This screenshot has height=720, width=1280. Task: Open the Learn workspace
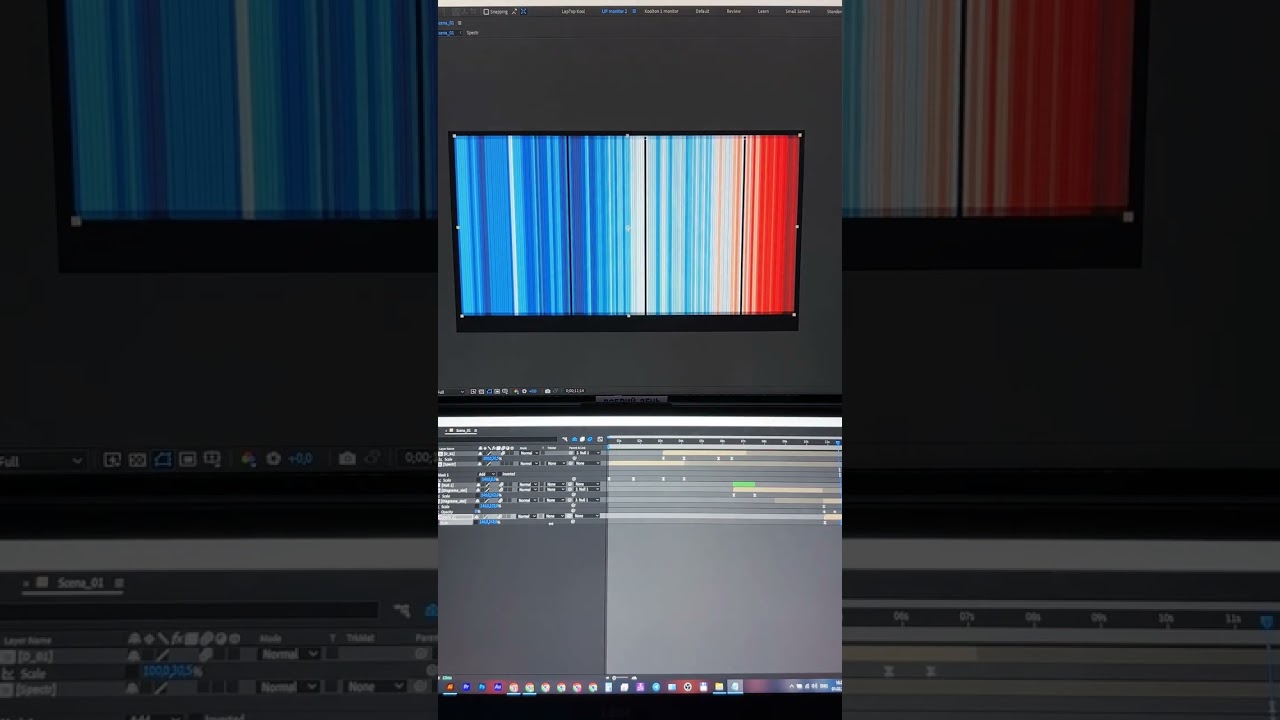(x=763, y=11)
